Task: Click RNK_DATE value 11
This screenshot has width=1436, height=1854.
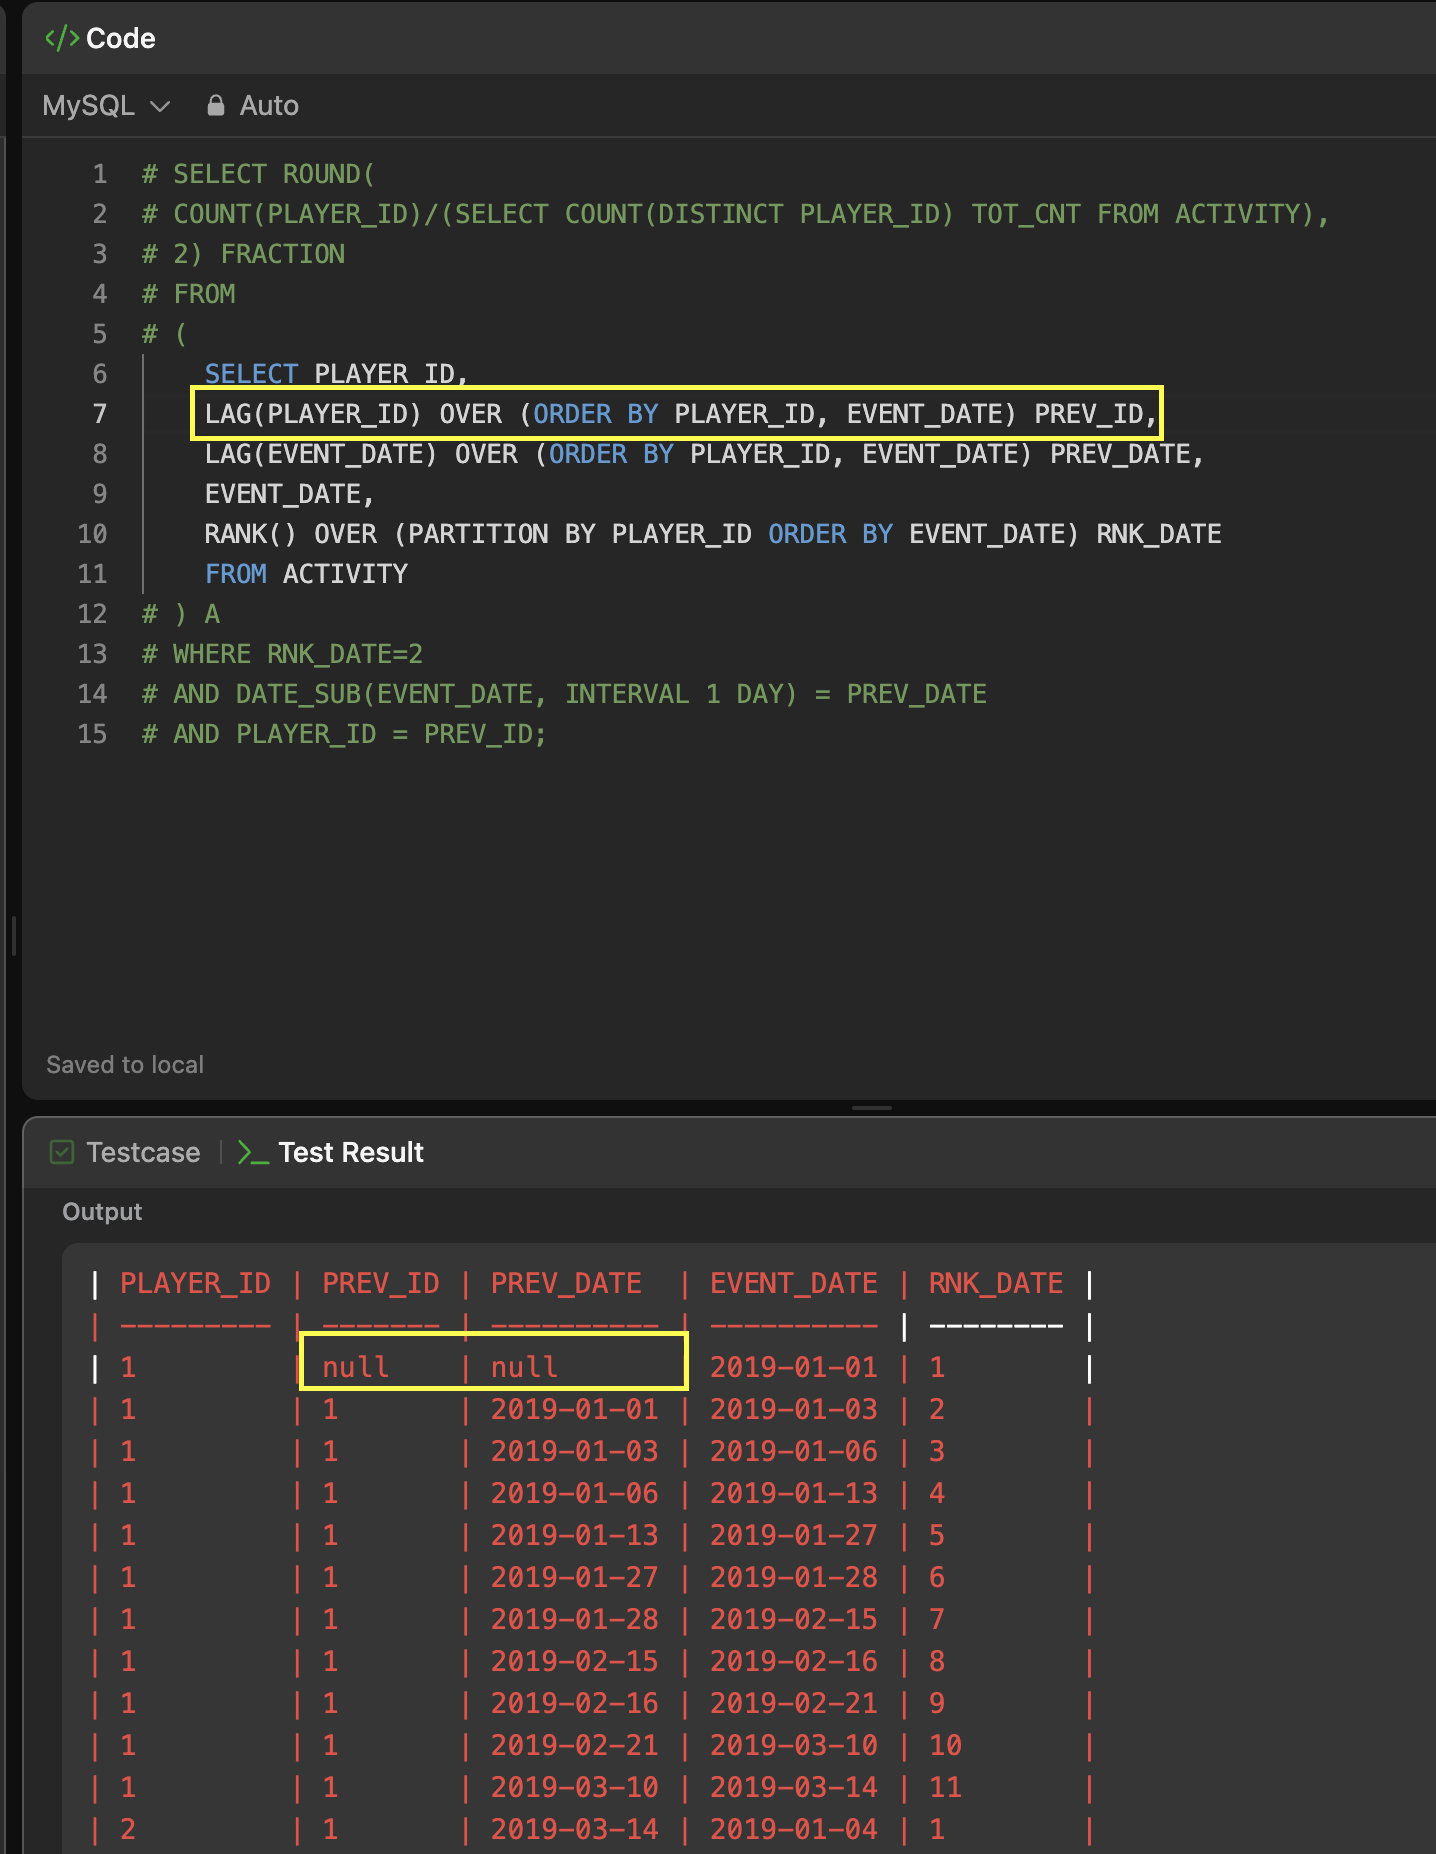Action: [945, 1787]
